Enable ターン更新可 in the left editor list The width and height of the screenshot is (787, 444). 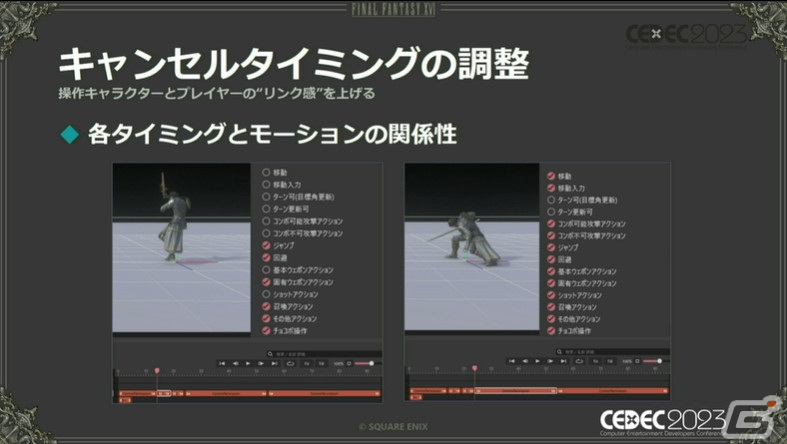[x=266, y=209]
